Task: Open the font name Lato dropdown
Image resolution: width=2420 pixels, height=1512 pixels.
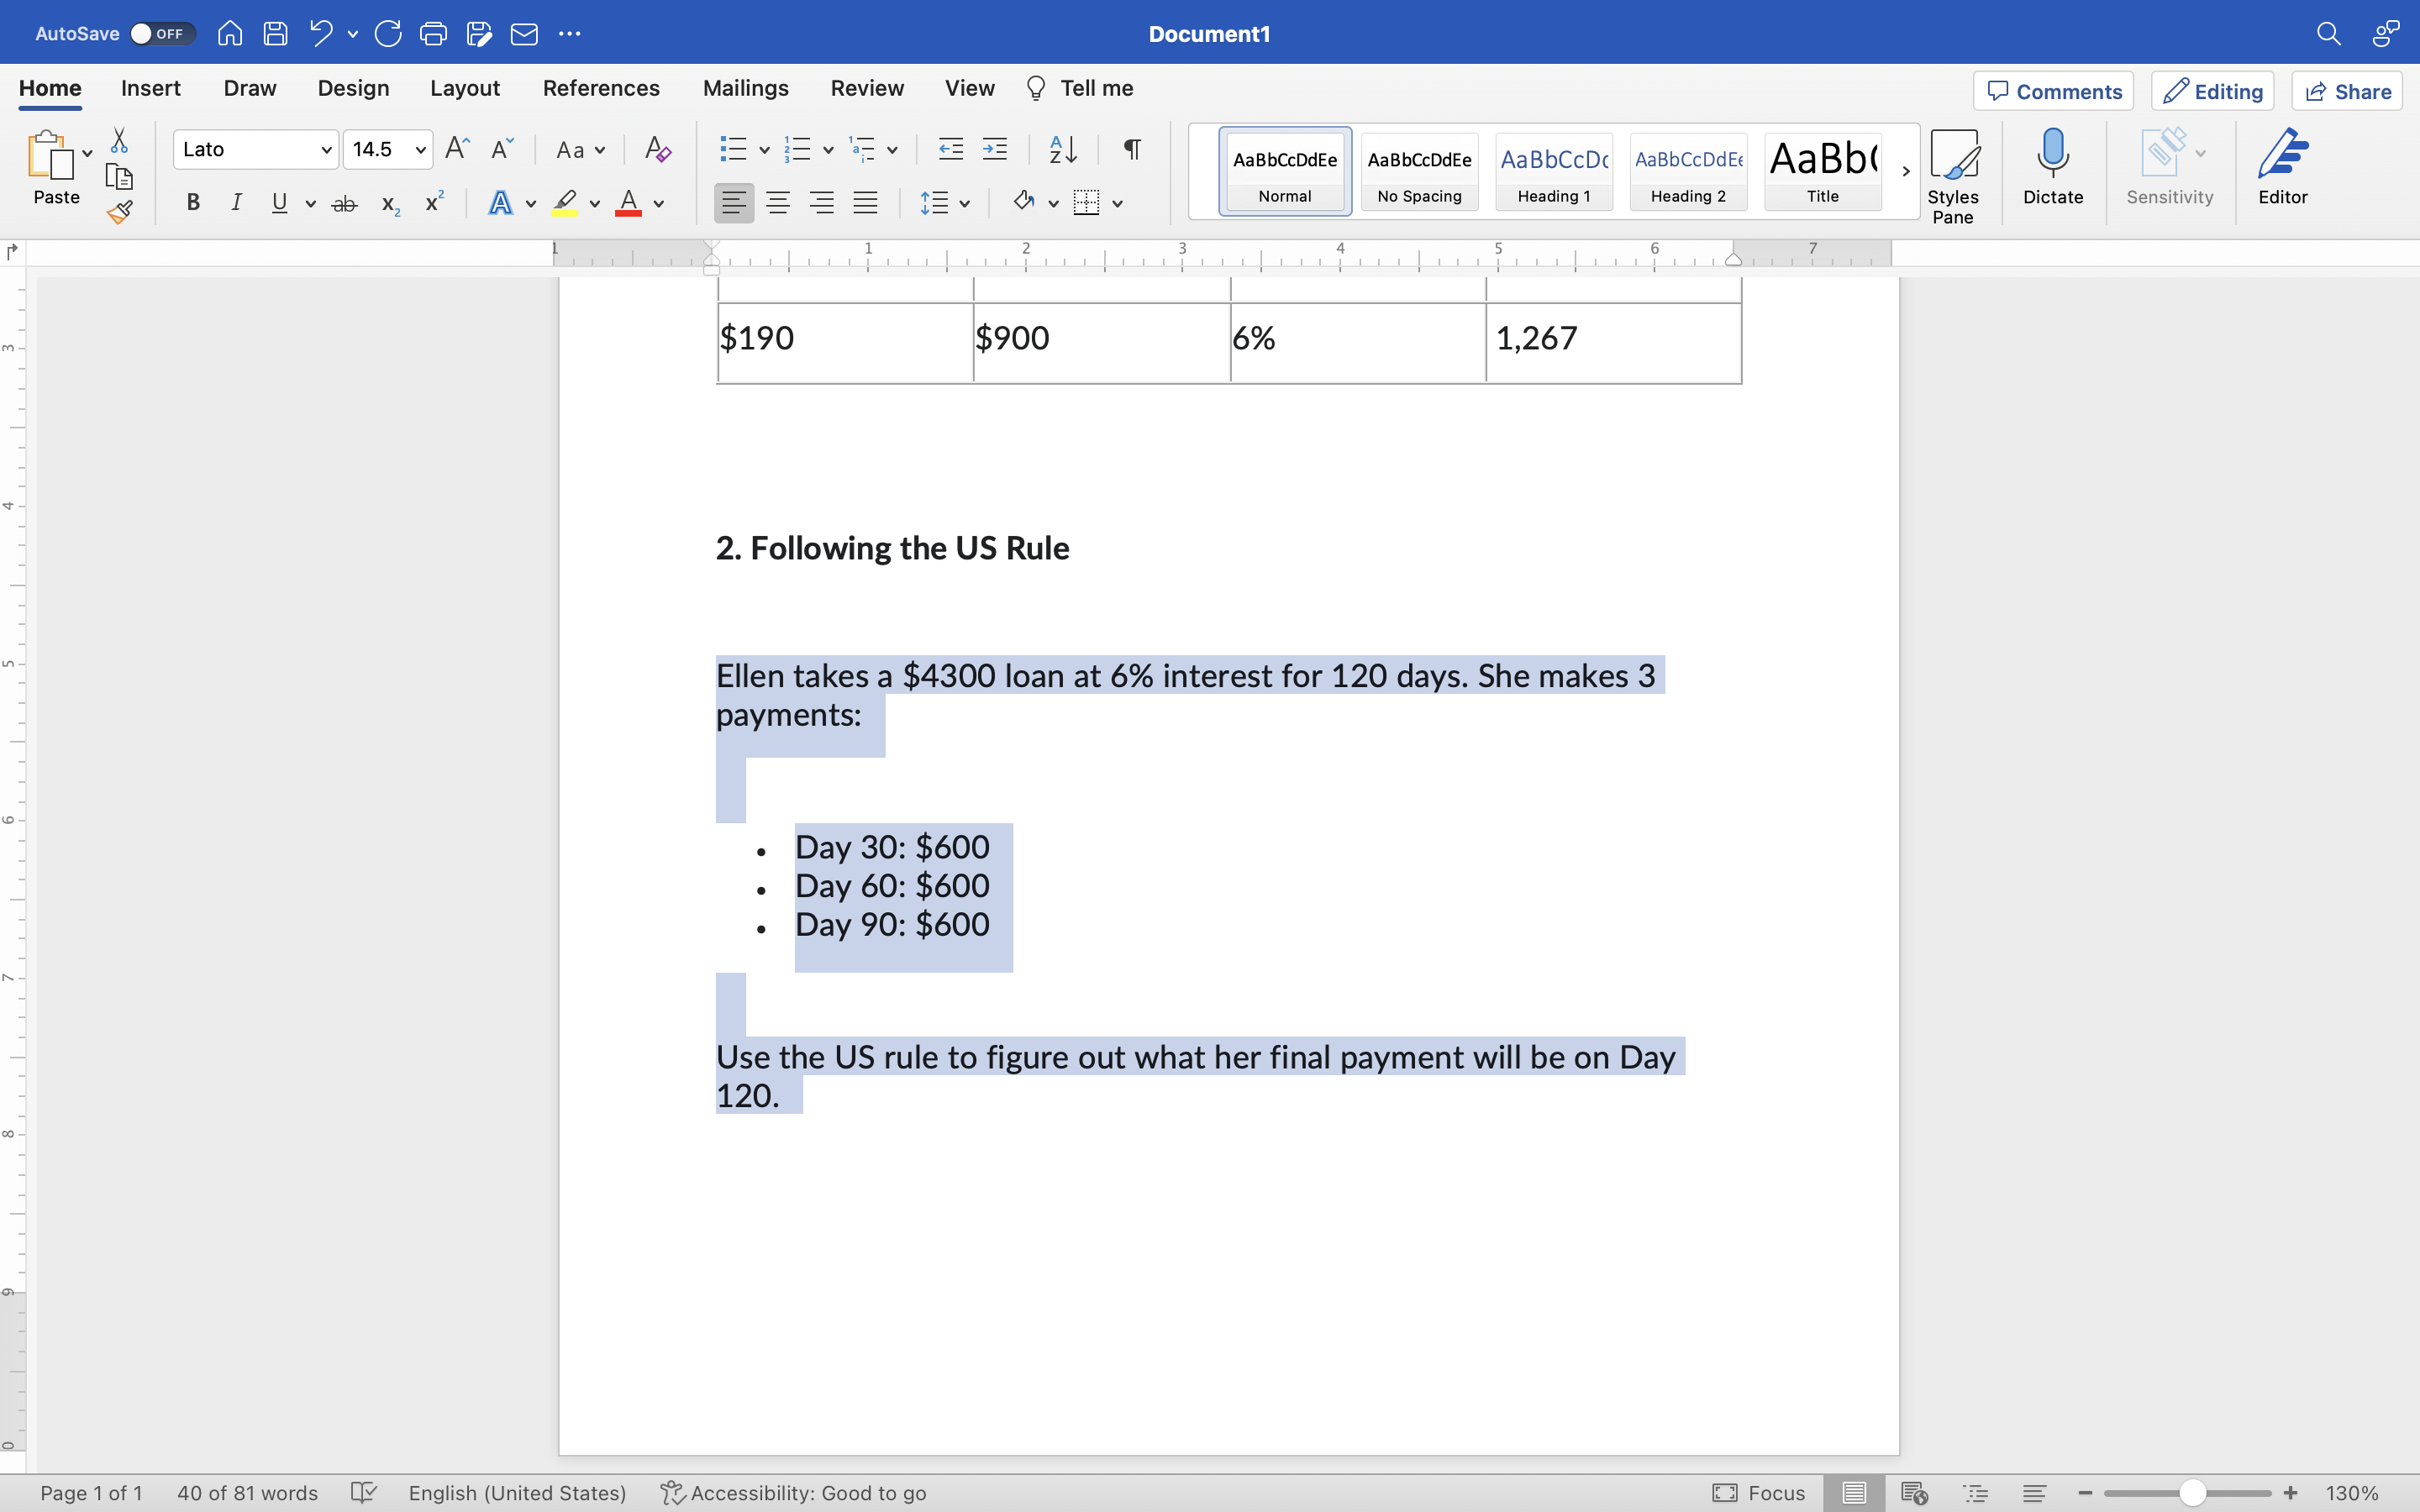Action: pyautogui.click(x=325, y=150)
